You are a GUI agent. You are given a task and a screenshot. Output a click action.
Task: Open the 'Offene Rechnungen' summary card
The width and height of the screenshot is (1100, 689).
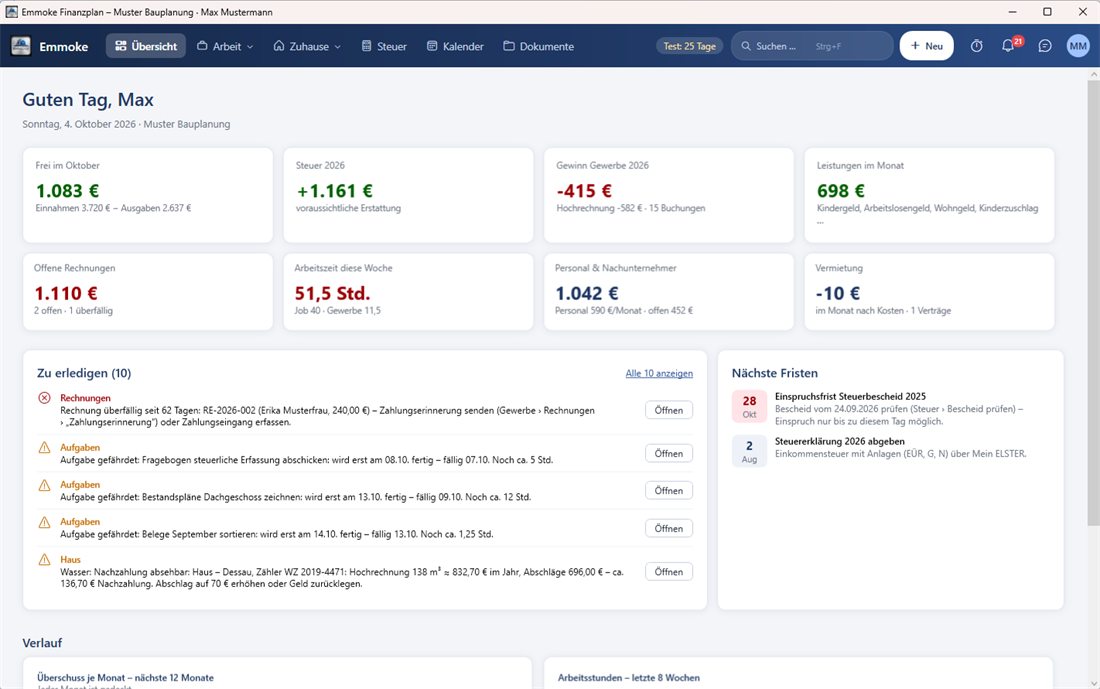click(148, 291)
